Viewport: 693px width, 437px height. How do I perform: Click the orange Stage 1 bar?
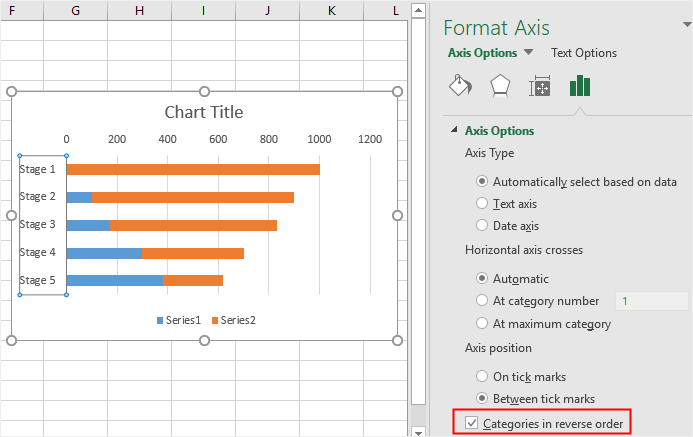pos(193,169)
